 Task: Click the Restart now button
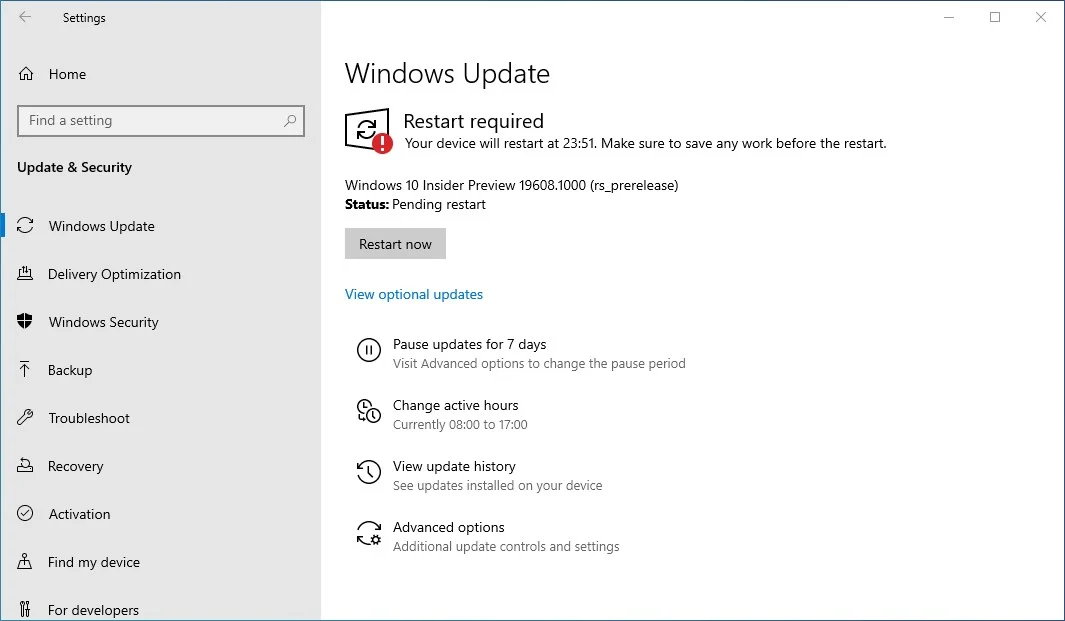(x=395, y=244)
